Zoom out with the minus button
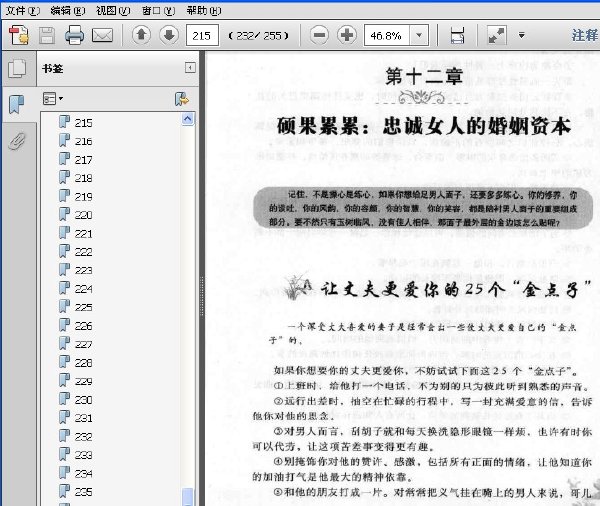The height and width of the screenshot is (506, 600). 319,35
